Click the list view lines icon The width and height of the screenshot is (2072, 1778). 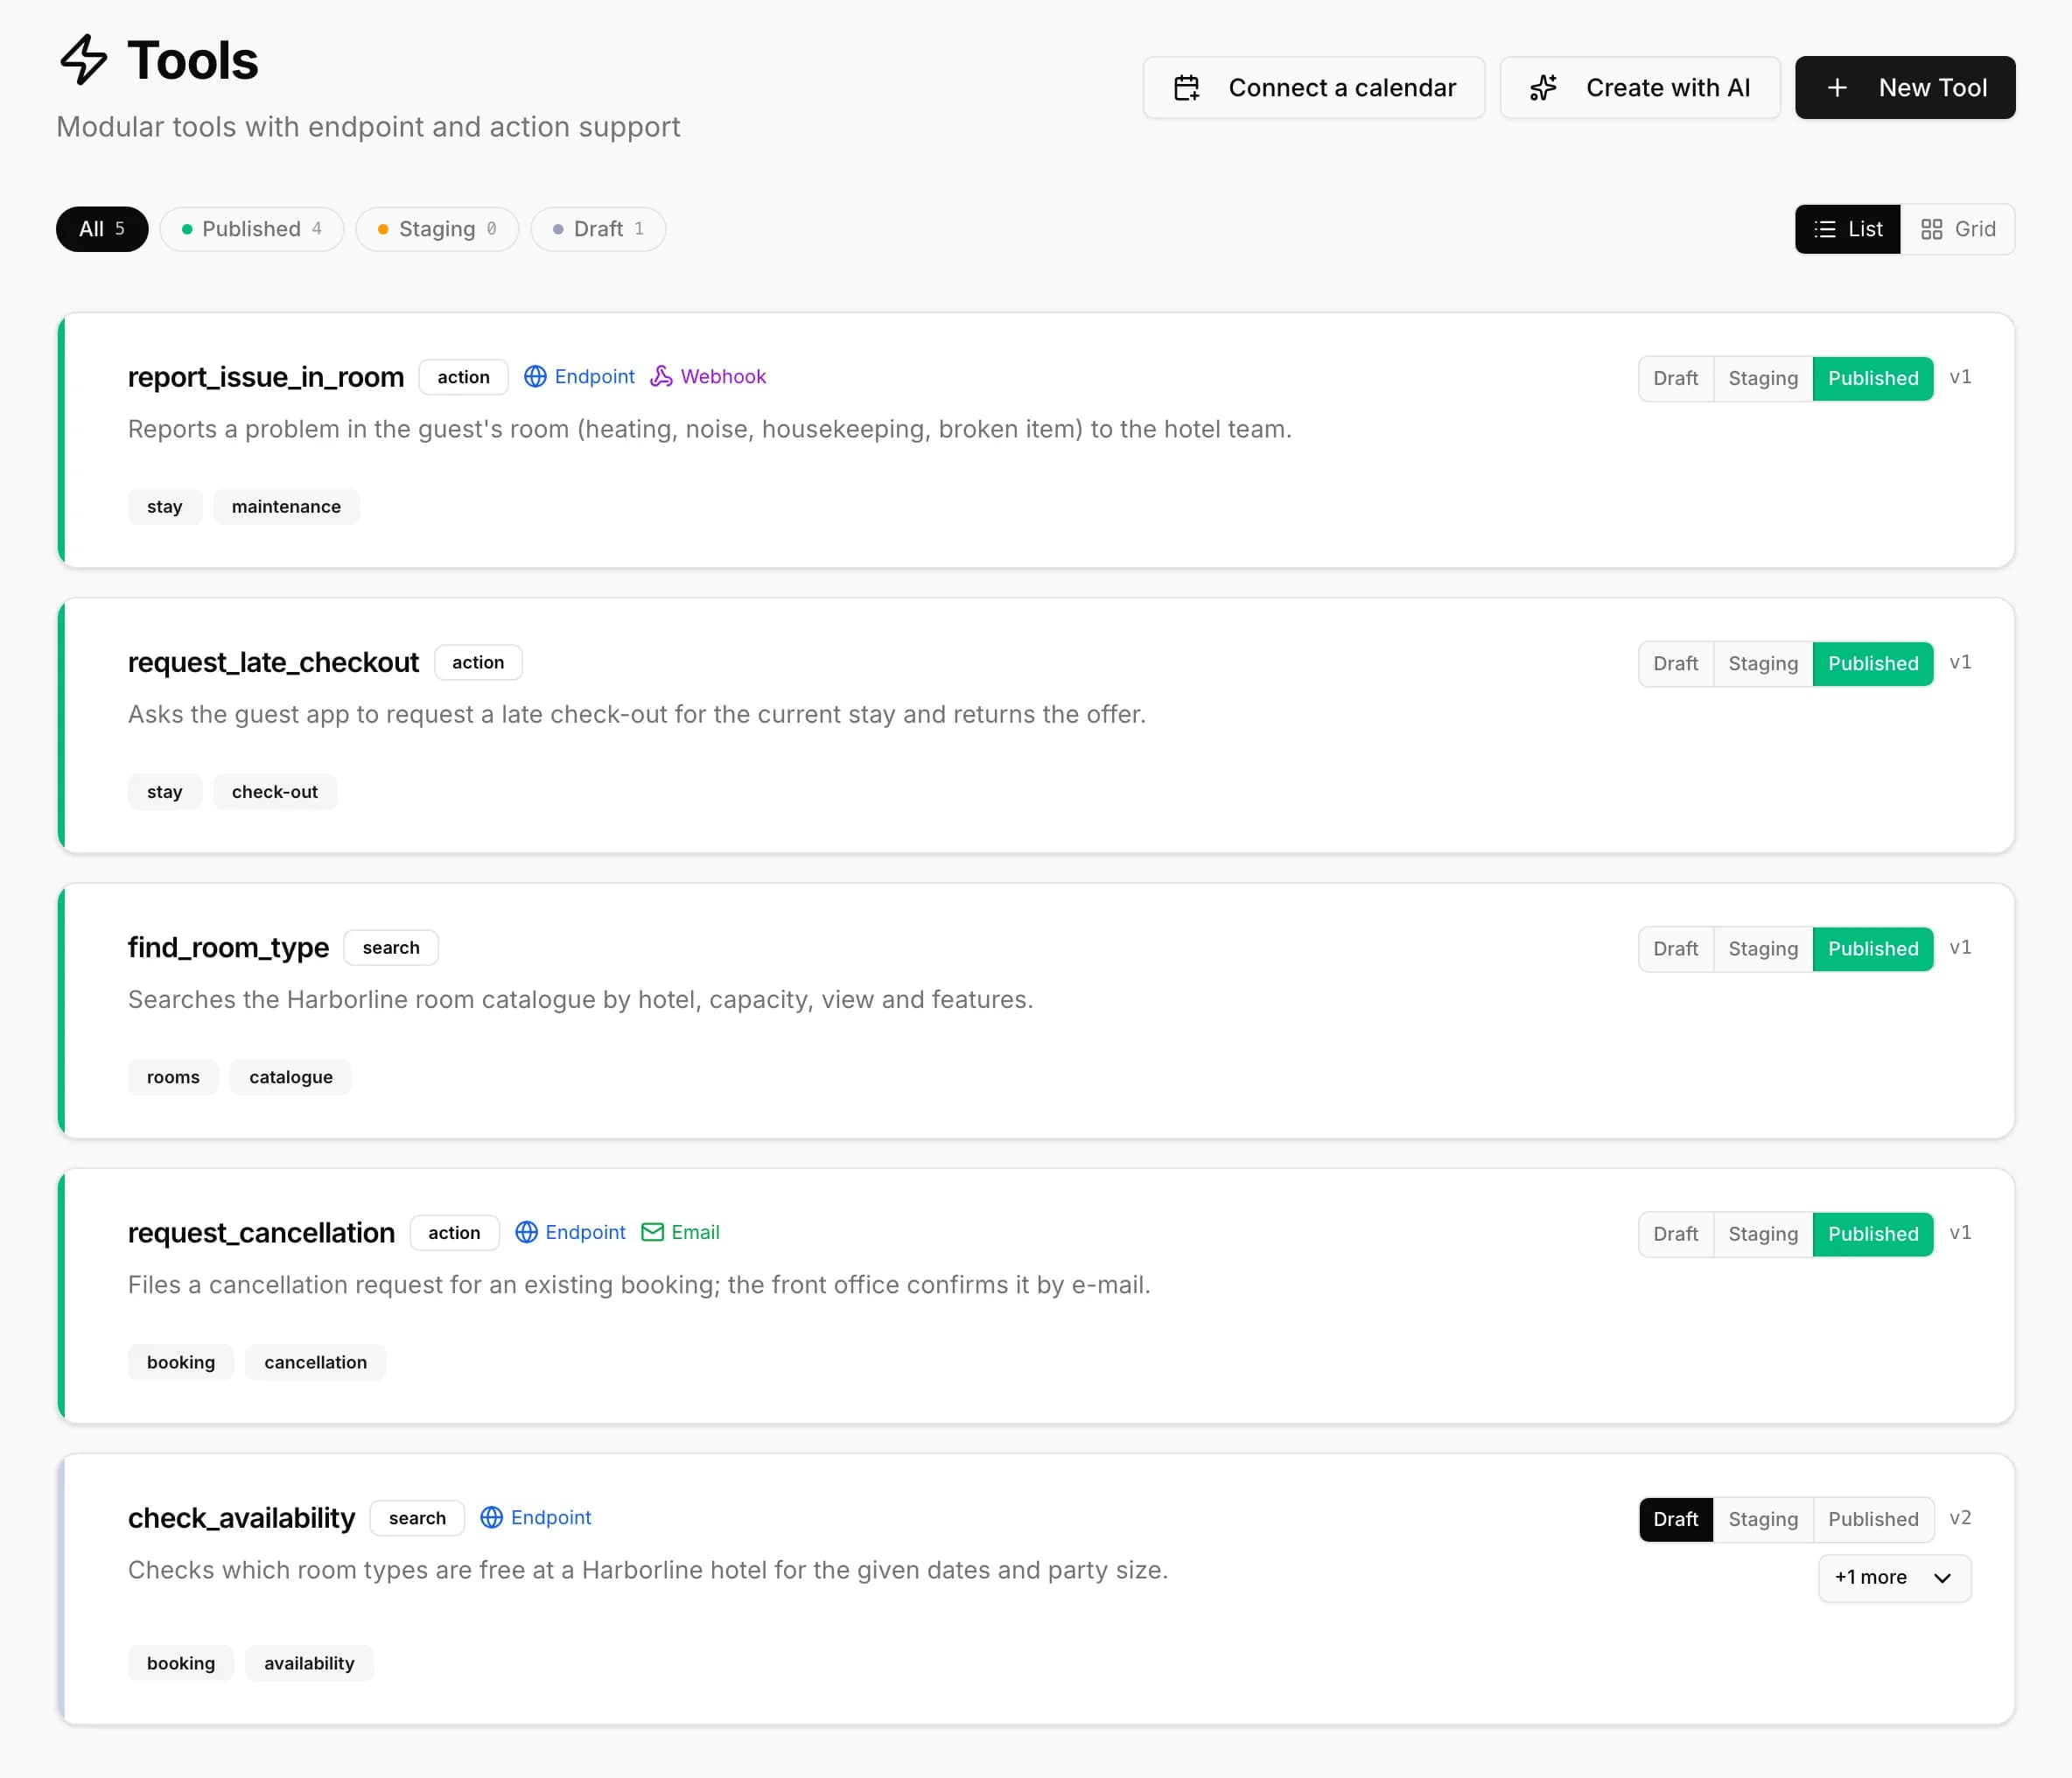coord(1825,229)
